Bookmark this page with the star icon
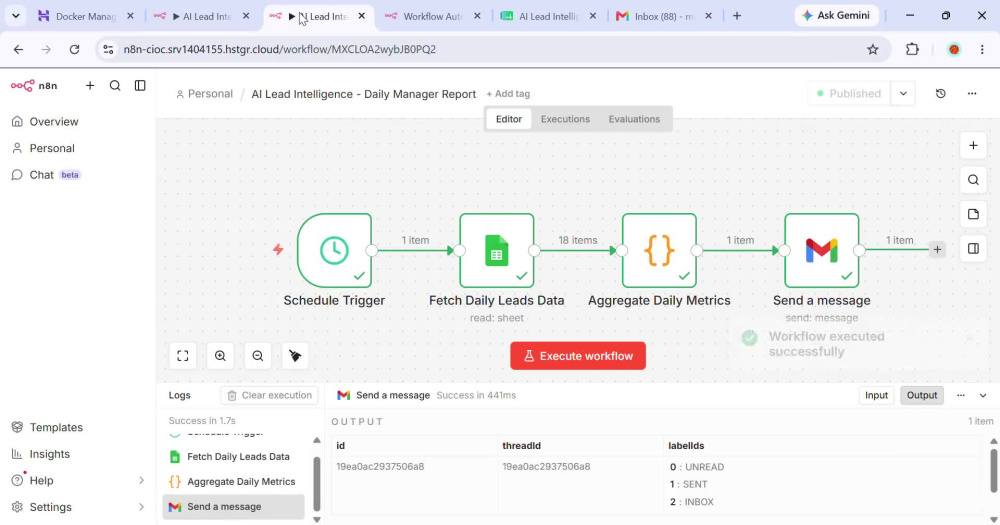The height and width of the screenshot is (525, 1000). 872,49
